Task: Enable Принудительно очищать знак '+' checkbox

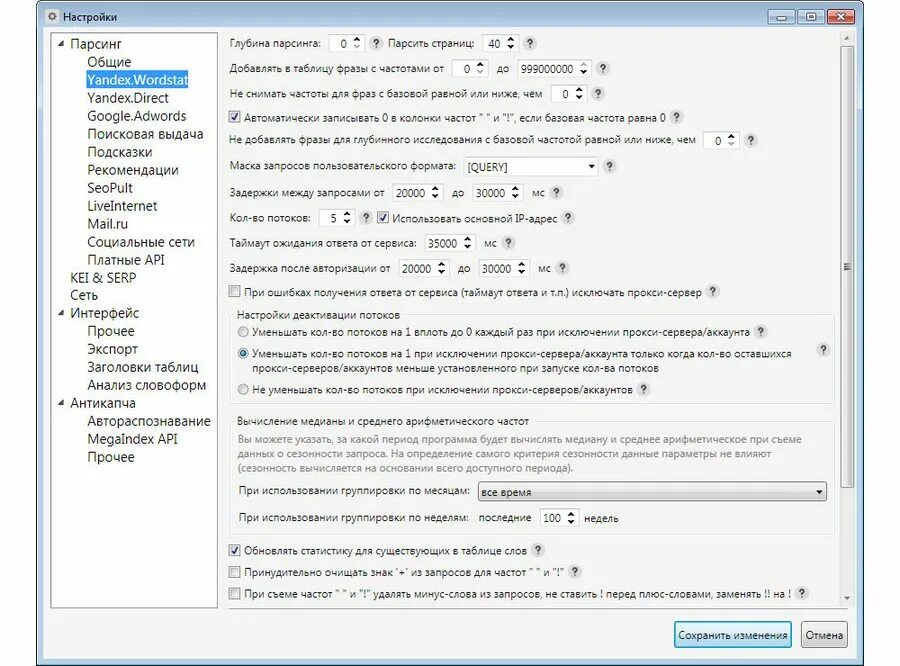Action: click(x=234, y=572)
